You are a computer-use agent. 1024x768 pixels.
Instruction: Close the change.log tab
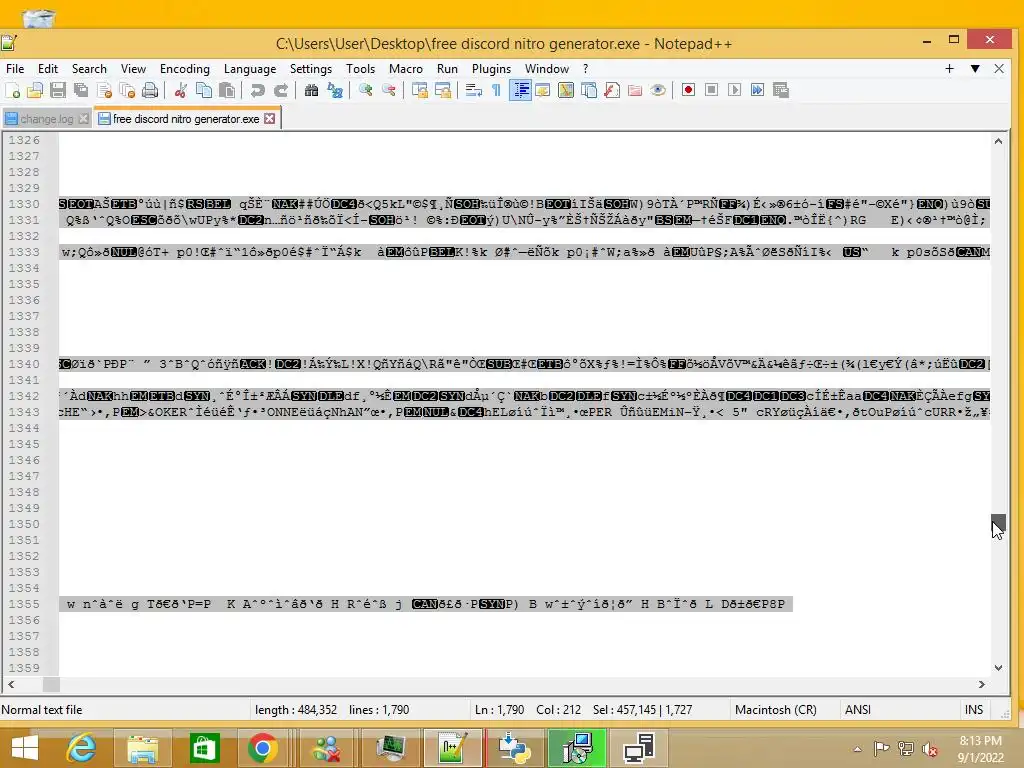tap(83, 119)
